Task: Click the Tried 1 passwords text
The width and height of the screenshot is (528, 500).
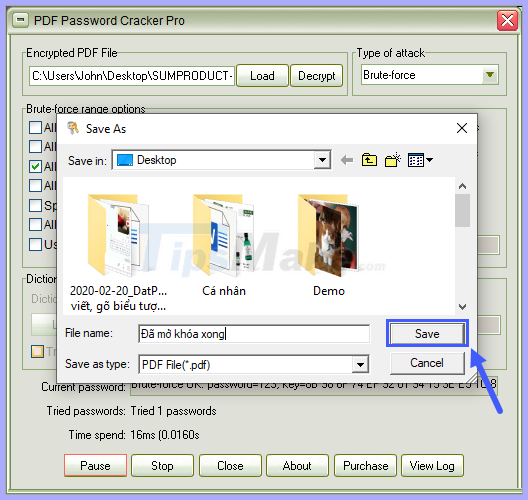Action: click(x=173, y=411)
